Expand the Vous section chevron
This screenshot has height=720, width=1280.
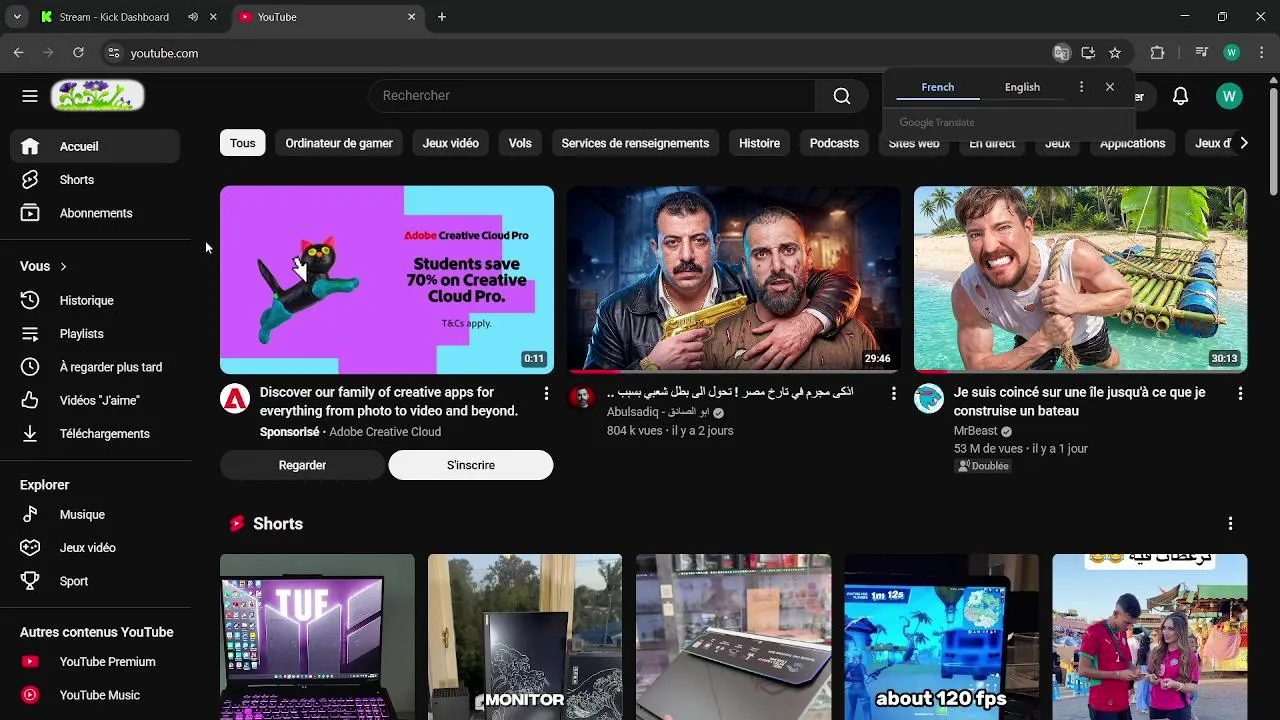point(63,266)
